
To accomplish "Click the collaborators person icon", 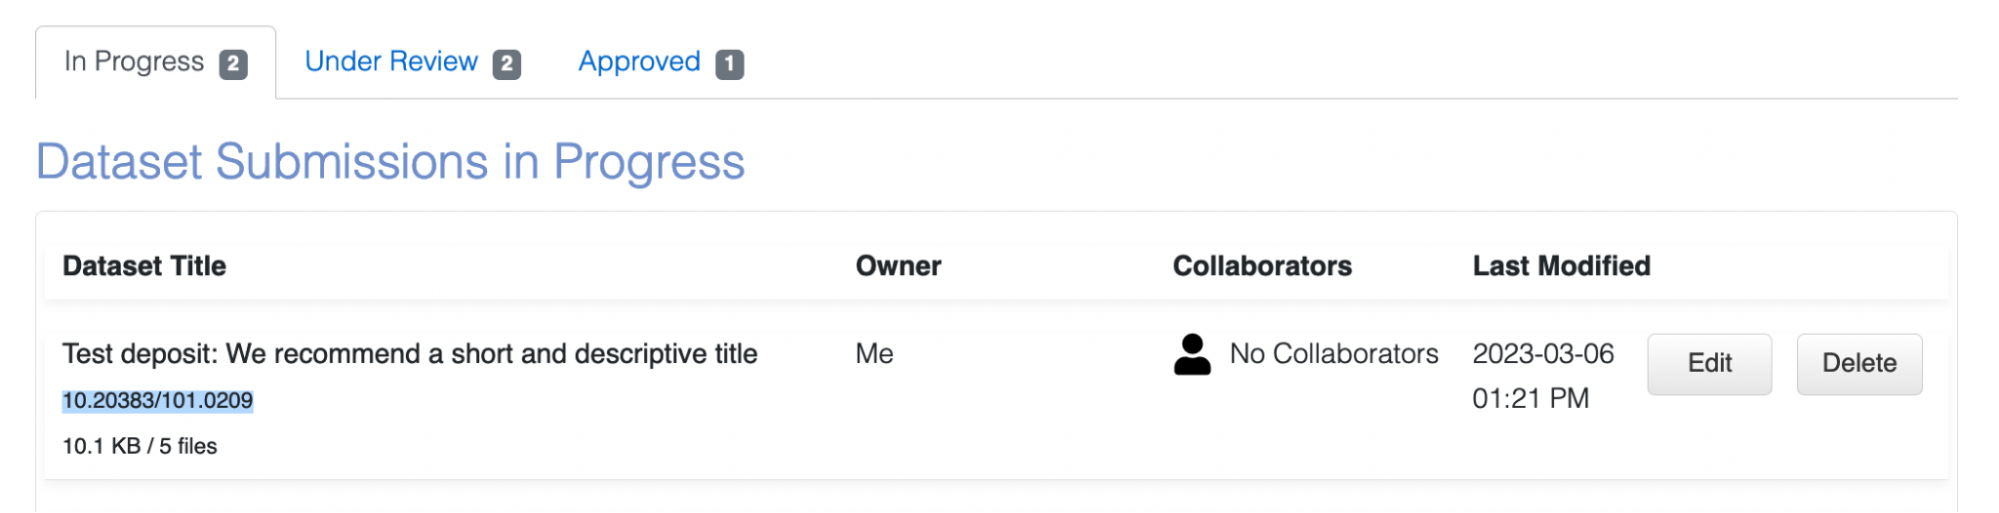I will [x=1191, y=355].
